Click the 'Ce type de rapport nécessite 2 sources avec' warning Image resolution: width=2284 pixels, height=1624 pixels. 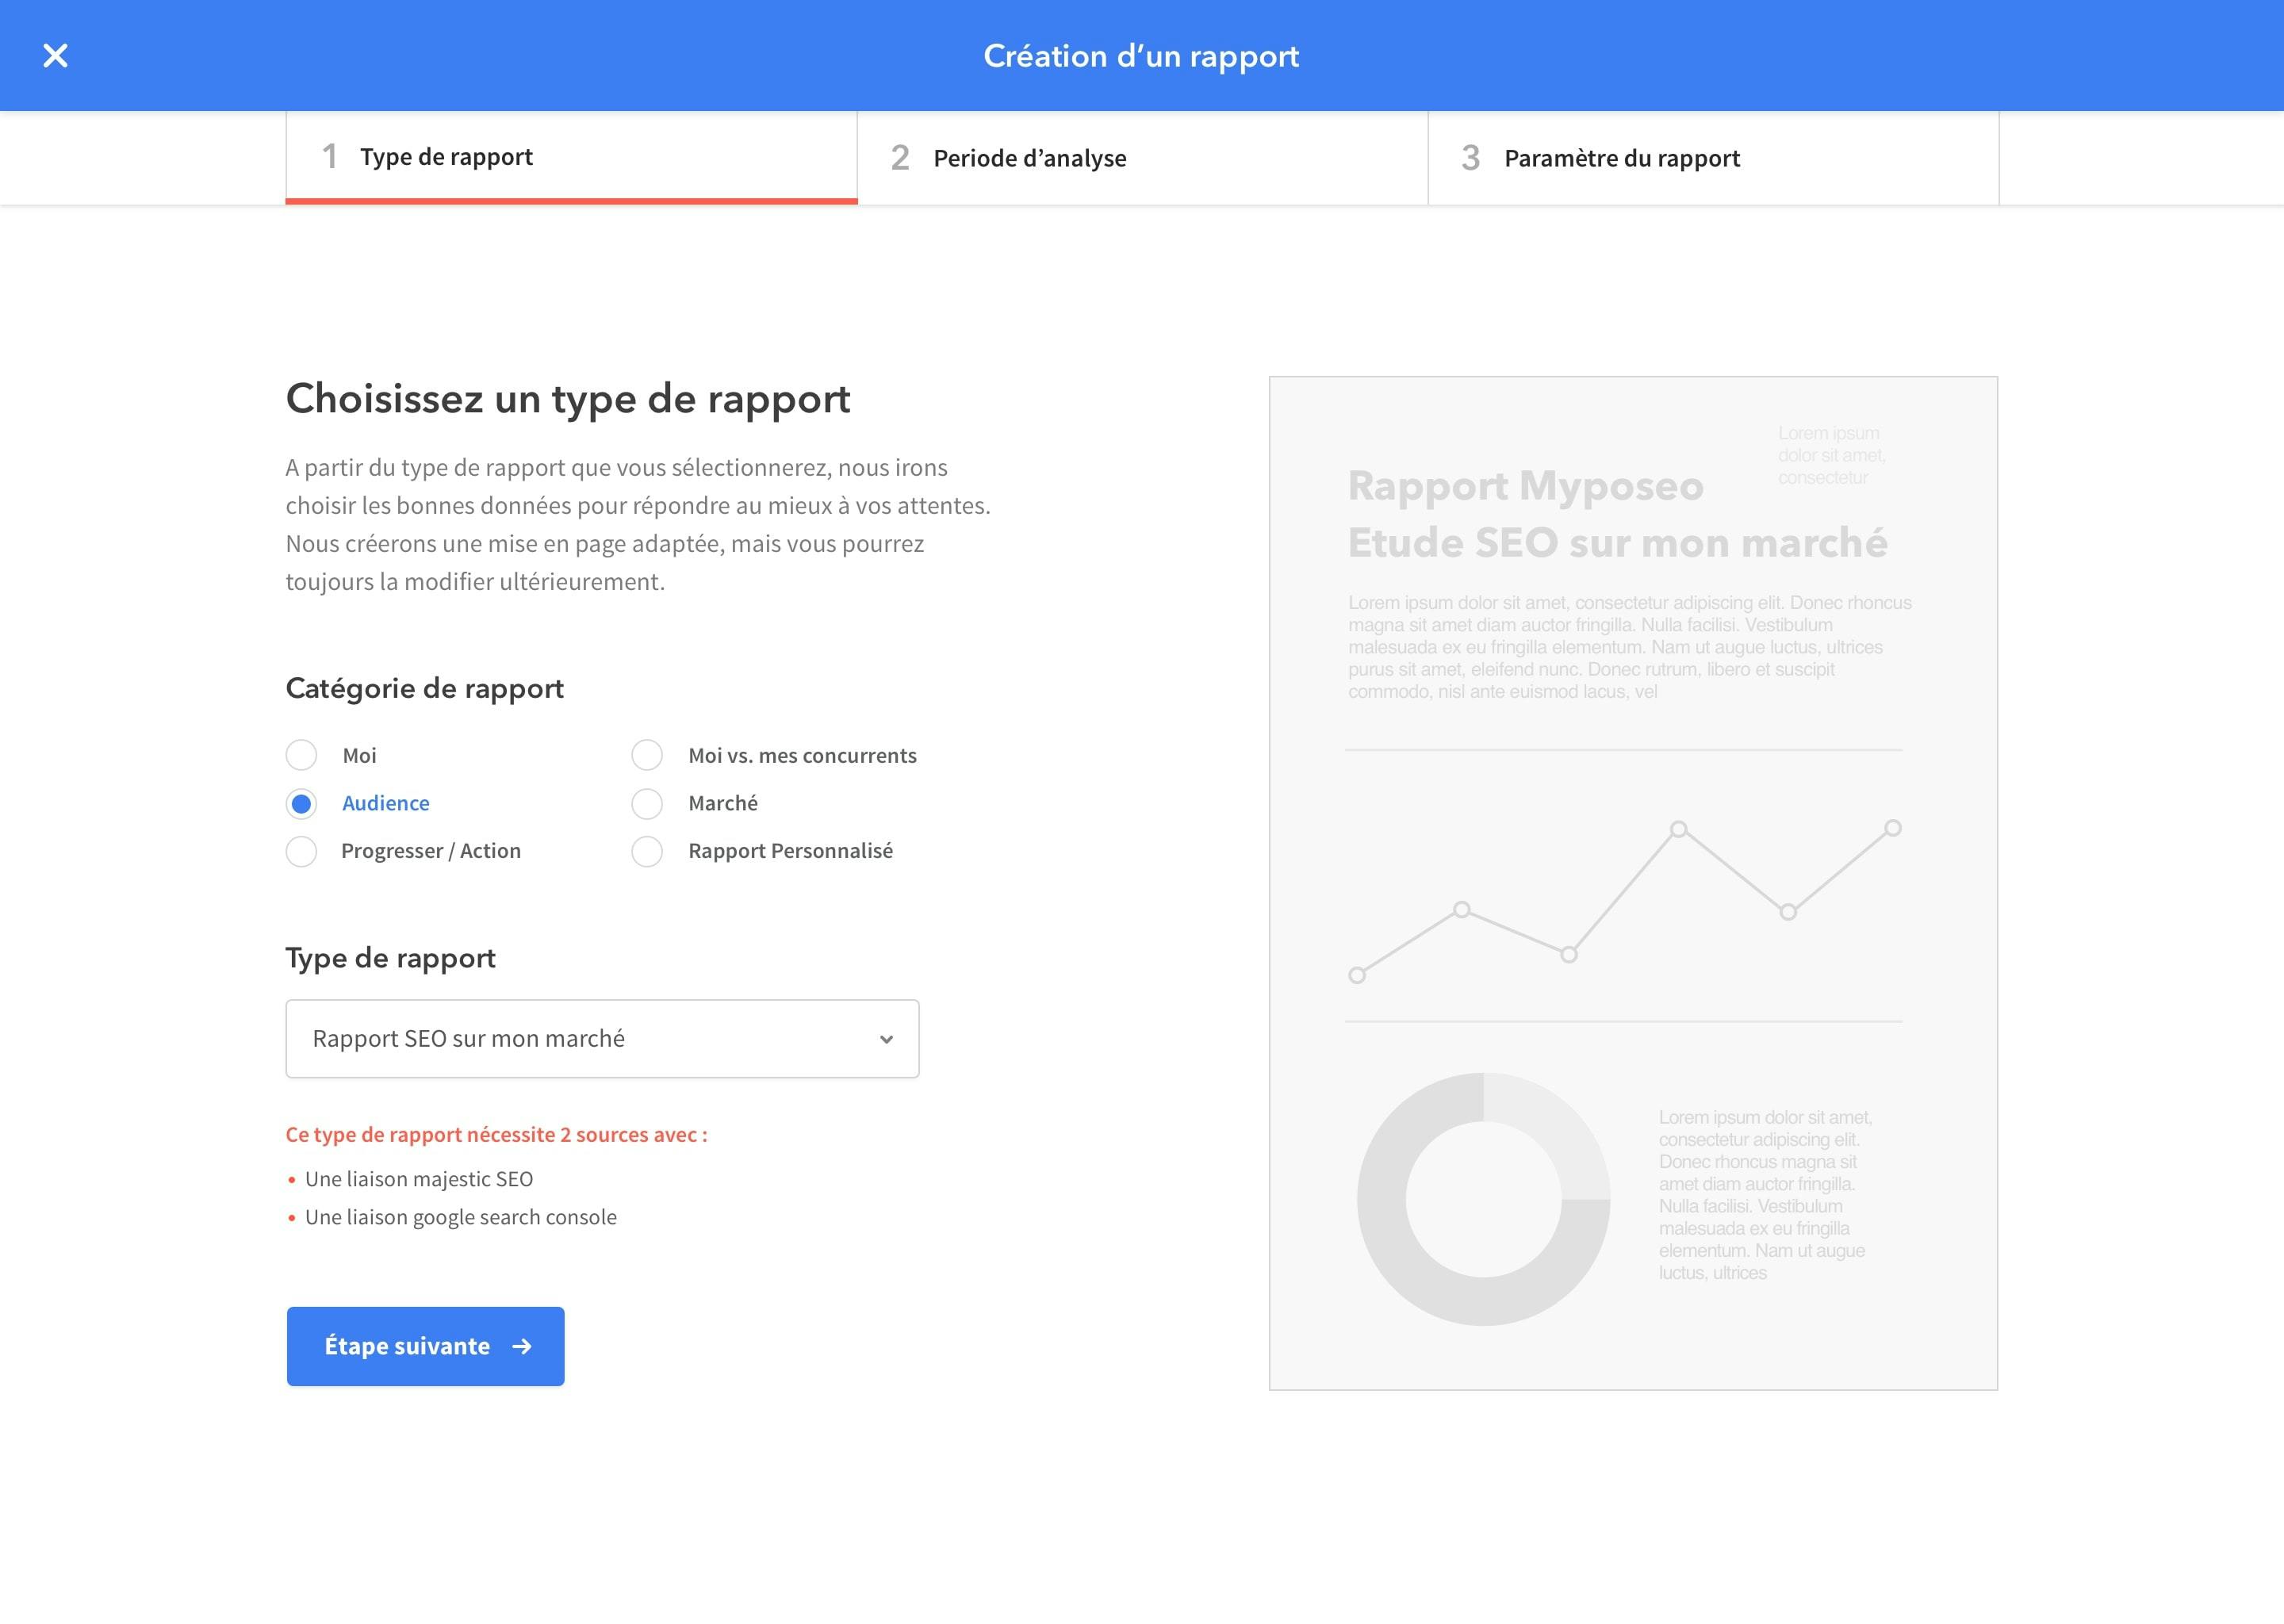click(496, 1135)
